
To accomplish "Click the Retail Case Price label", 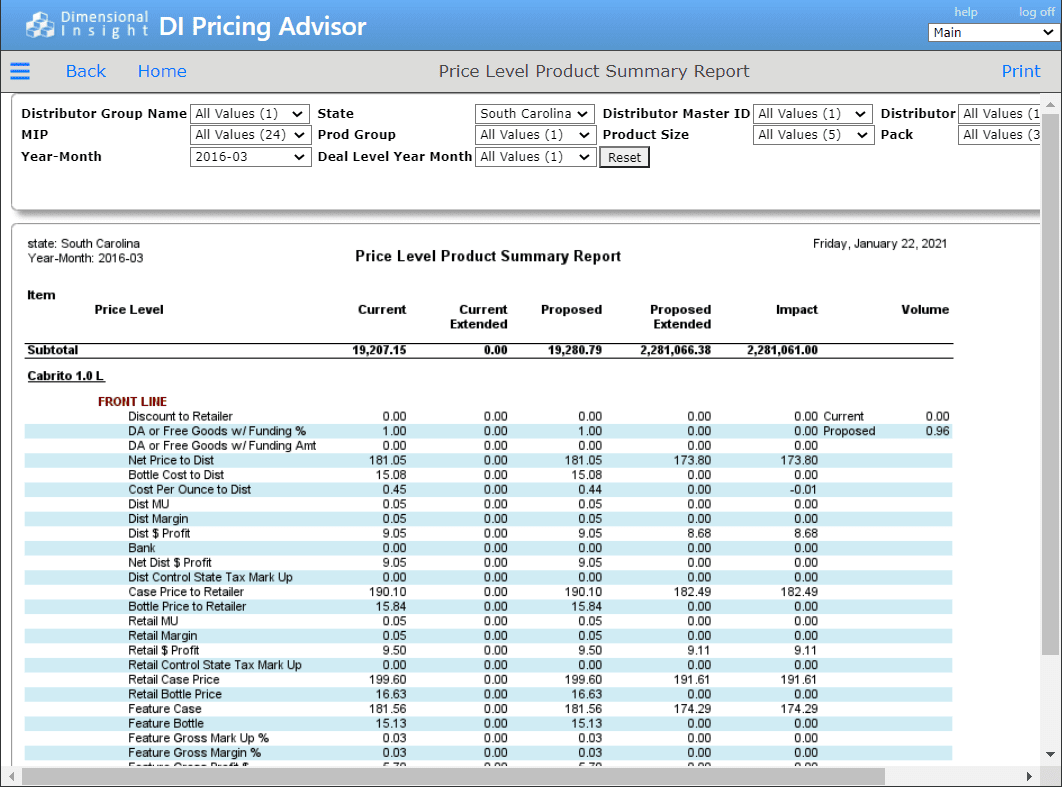I will click(x=174, y=680).
